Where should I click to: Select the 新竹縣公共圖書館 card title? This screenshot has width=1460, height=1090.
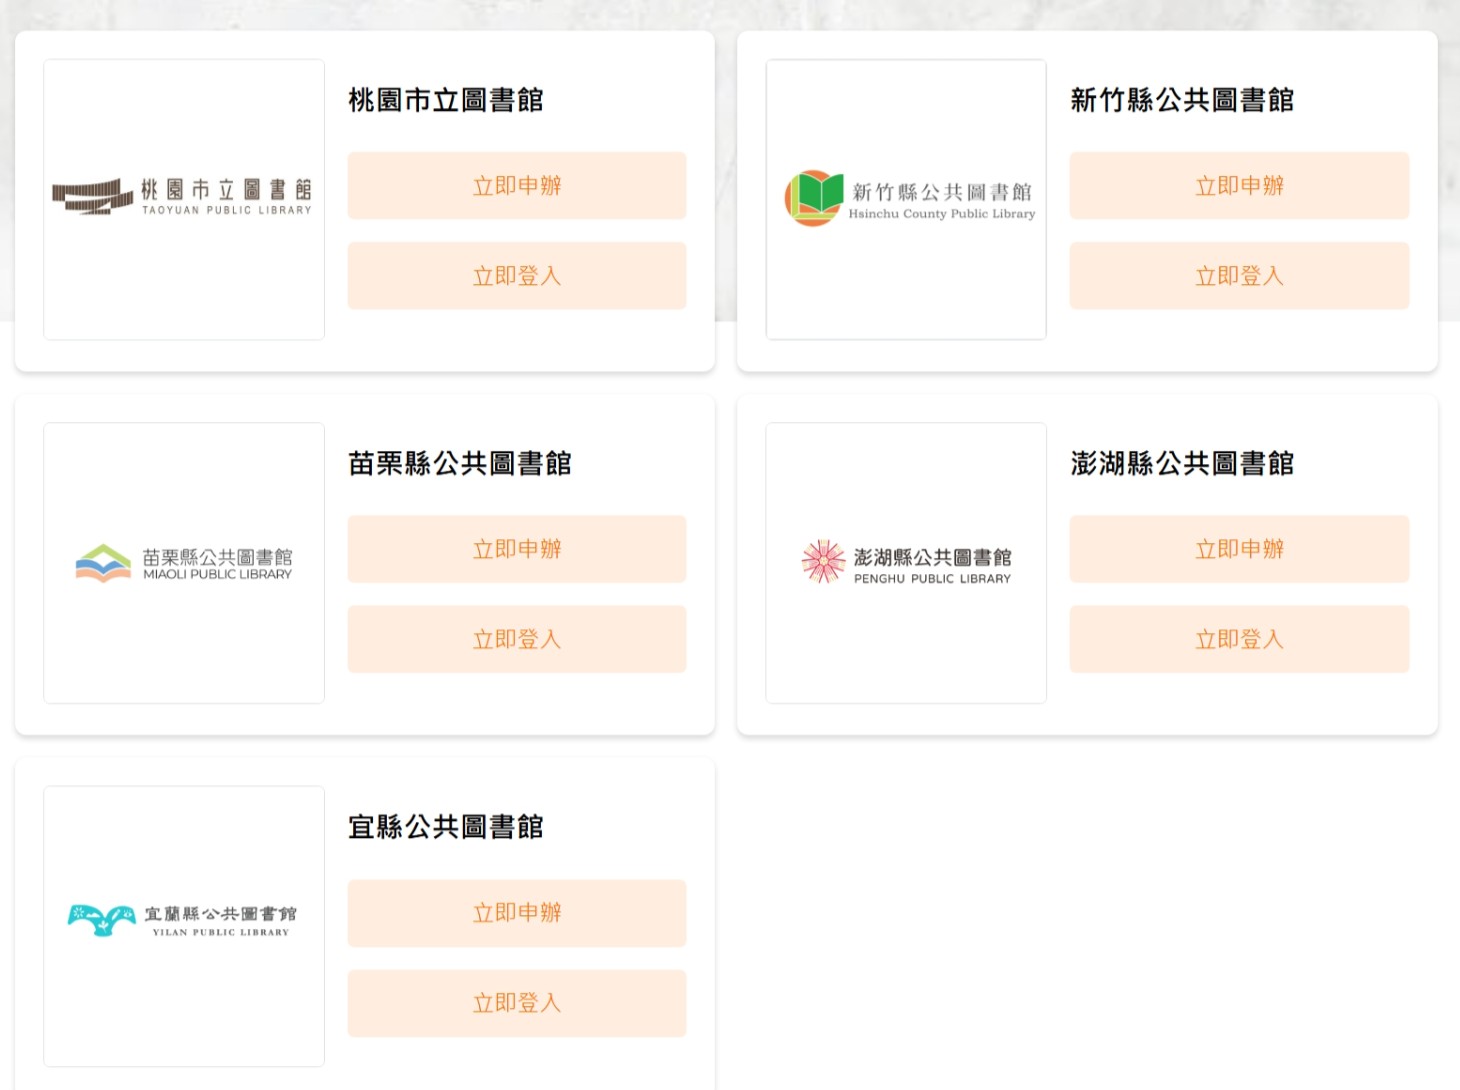1182,100
